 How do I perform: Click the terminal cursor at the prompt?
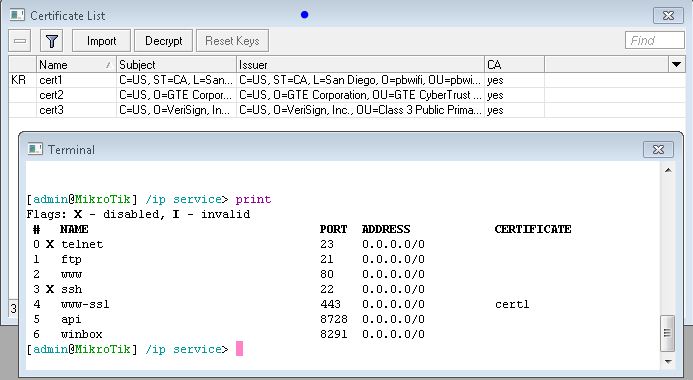pos(239,349)
